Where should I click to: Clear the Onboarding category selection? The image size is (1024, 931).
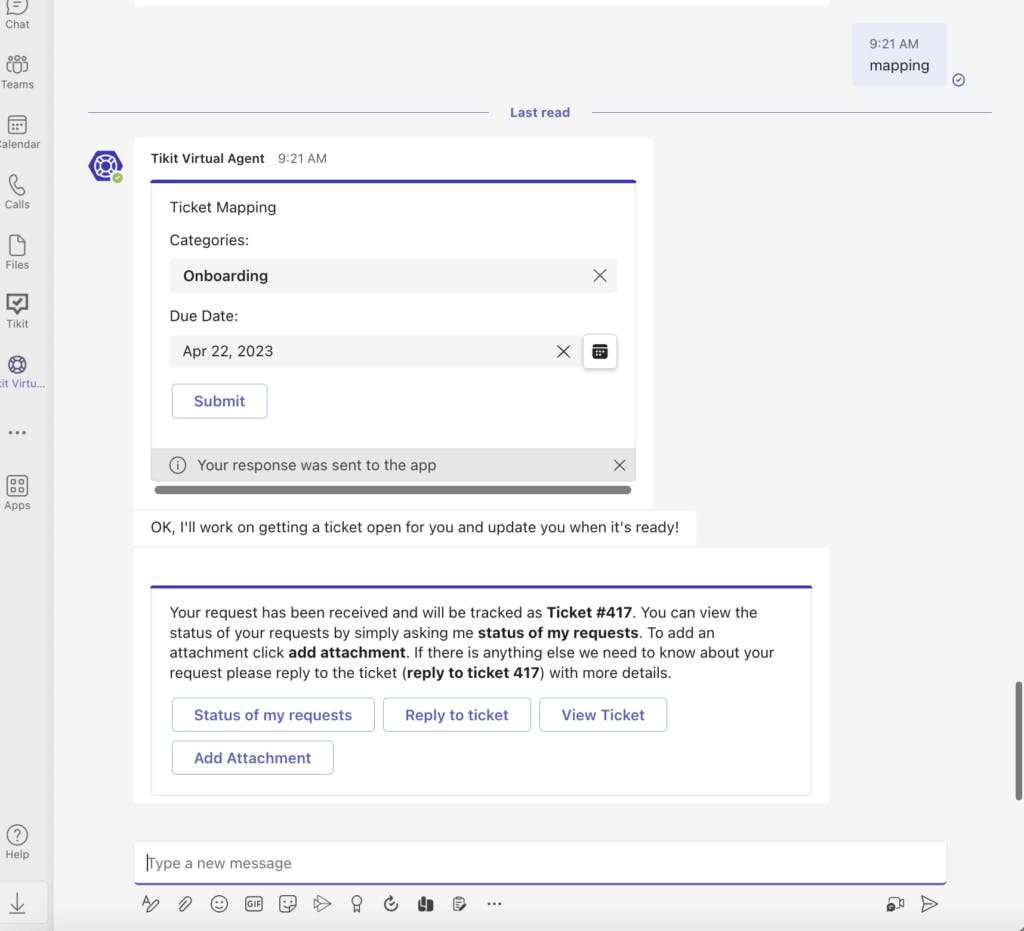tap(600, 276)
